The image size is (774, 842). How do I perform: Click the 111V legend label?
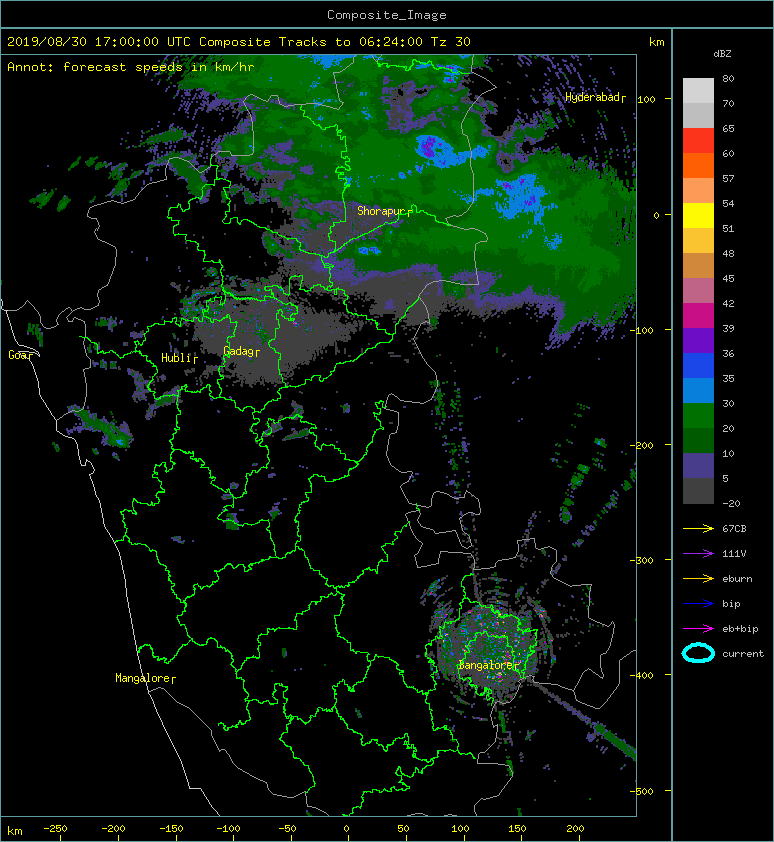point(734,554)
